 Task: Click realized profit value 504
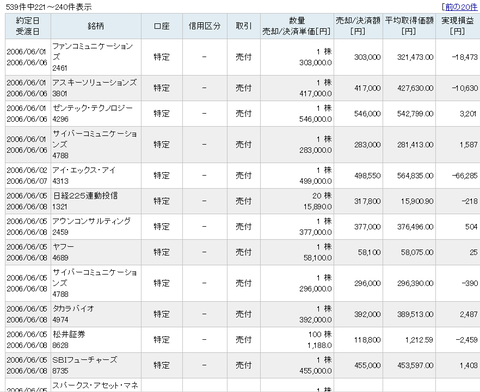click(471, 227)
